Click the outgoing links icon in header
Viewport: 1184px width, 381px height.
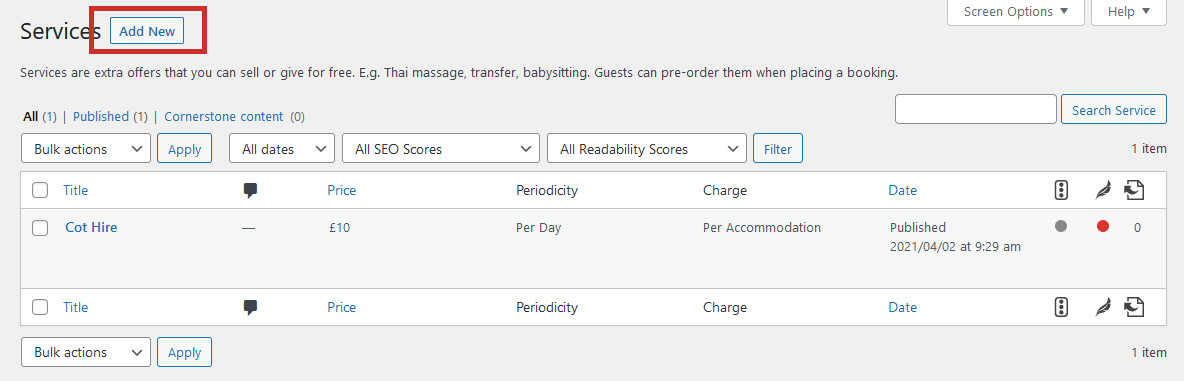tap(1134, 191)
